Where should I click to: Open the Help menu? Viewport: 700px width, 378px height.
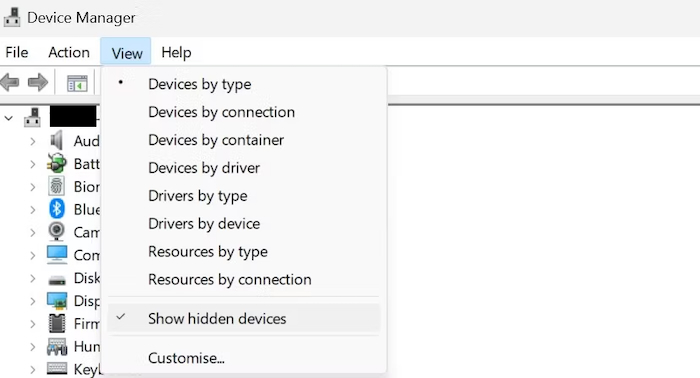click(176, 52)
